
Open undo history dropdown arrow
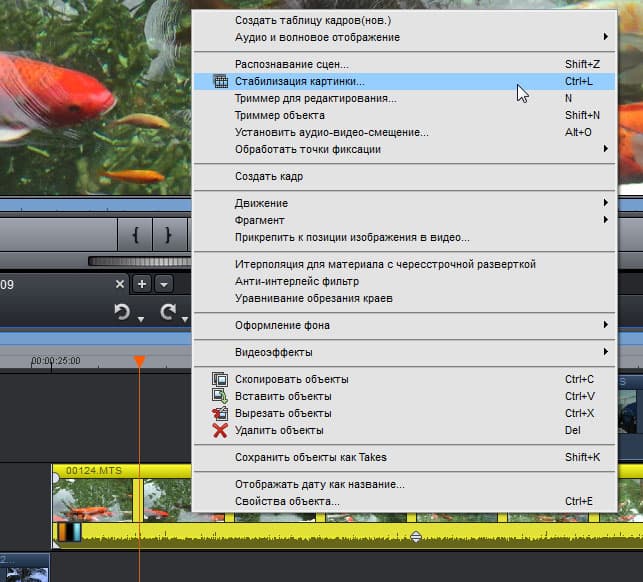141,319
